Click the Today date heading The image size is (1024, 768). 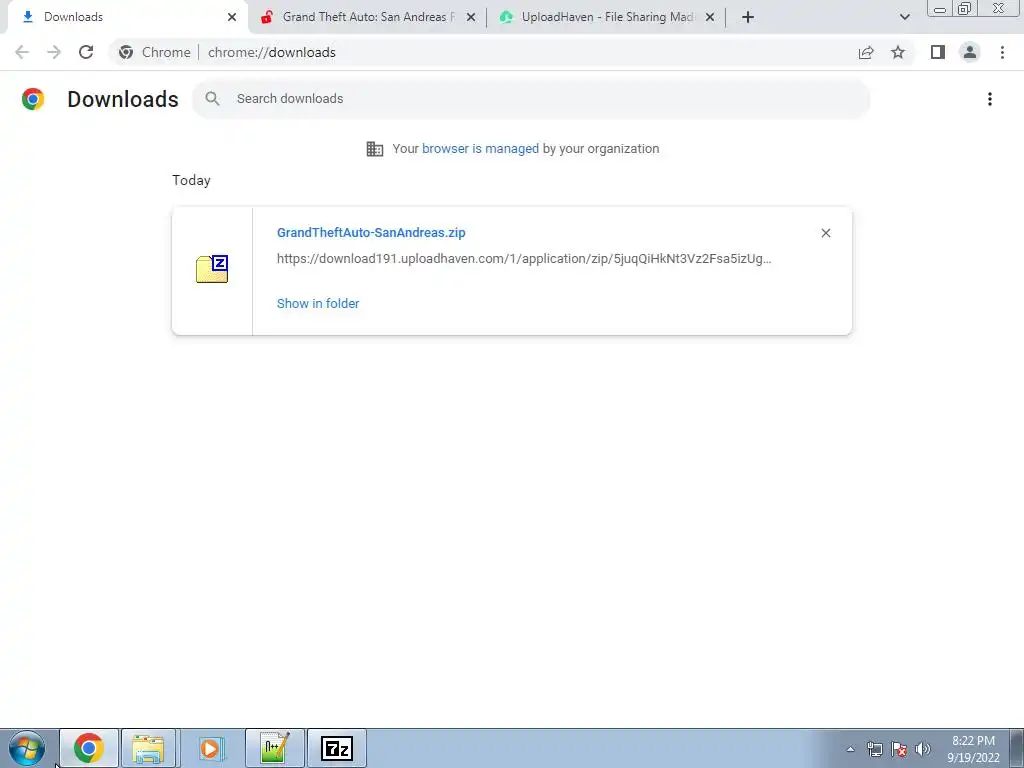[191, 180]
